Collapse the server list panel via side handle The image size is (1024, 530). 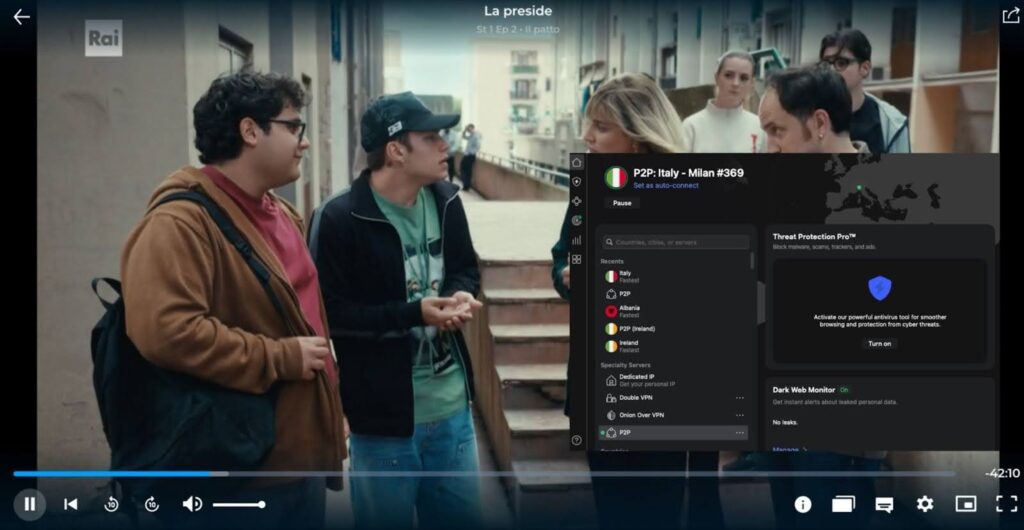coord(760,303)
